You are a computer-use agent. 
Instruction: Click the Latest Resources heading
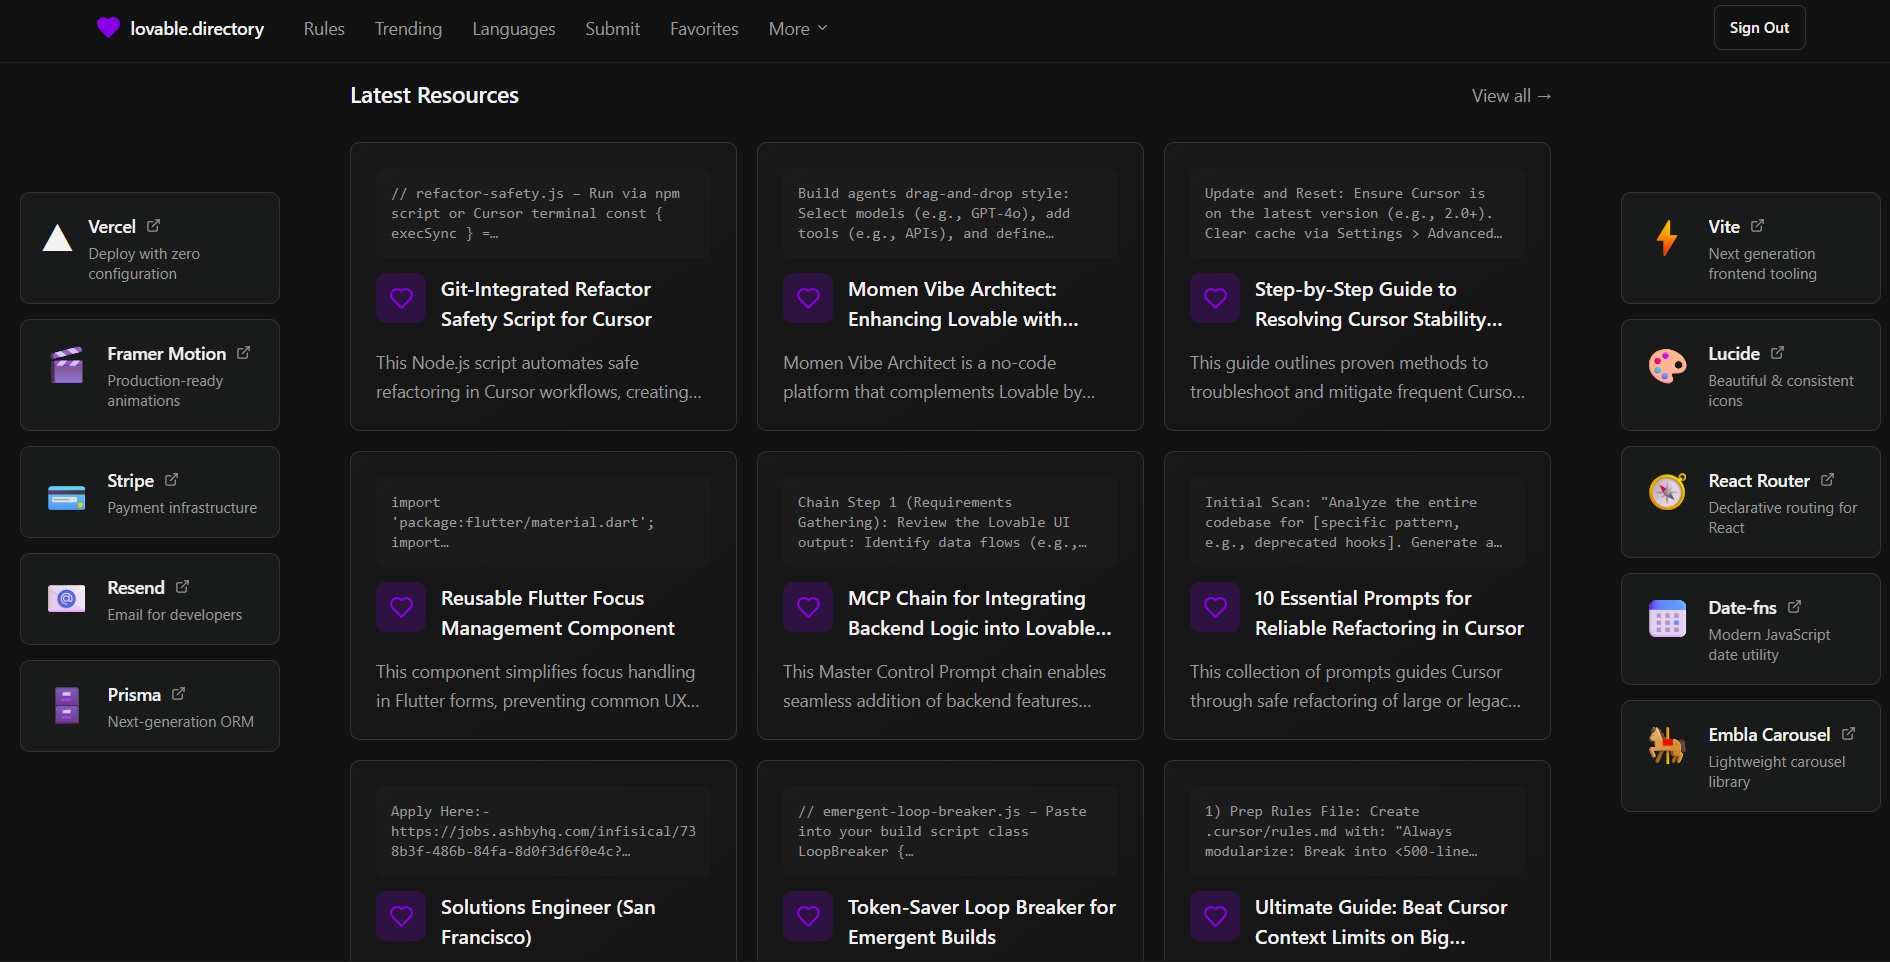pos(434,96)
